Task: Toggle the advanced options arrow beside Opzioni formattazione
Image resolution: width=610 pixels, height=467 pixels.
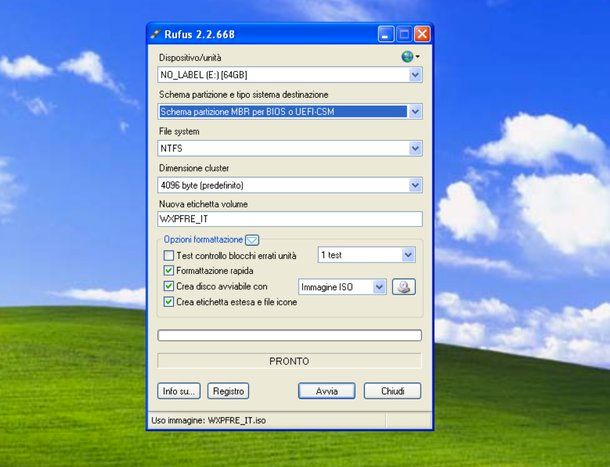Action: (252, 240)
